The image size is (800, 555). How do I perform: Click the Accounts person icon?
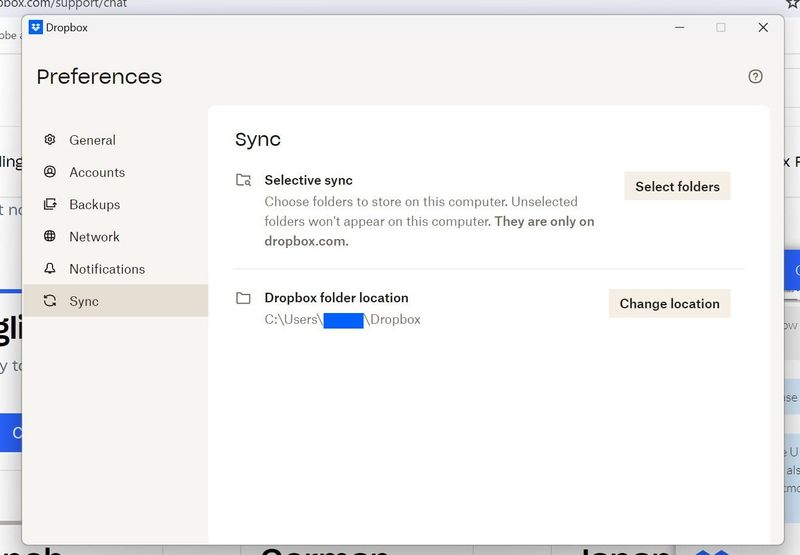pyautogui.click(x=49, y=171)
